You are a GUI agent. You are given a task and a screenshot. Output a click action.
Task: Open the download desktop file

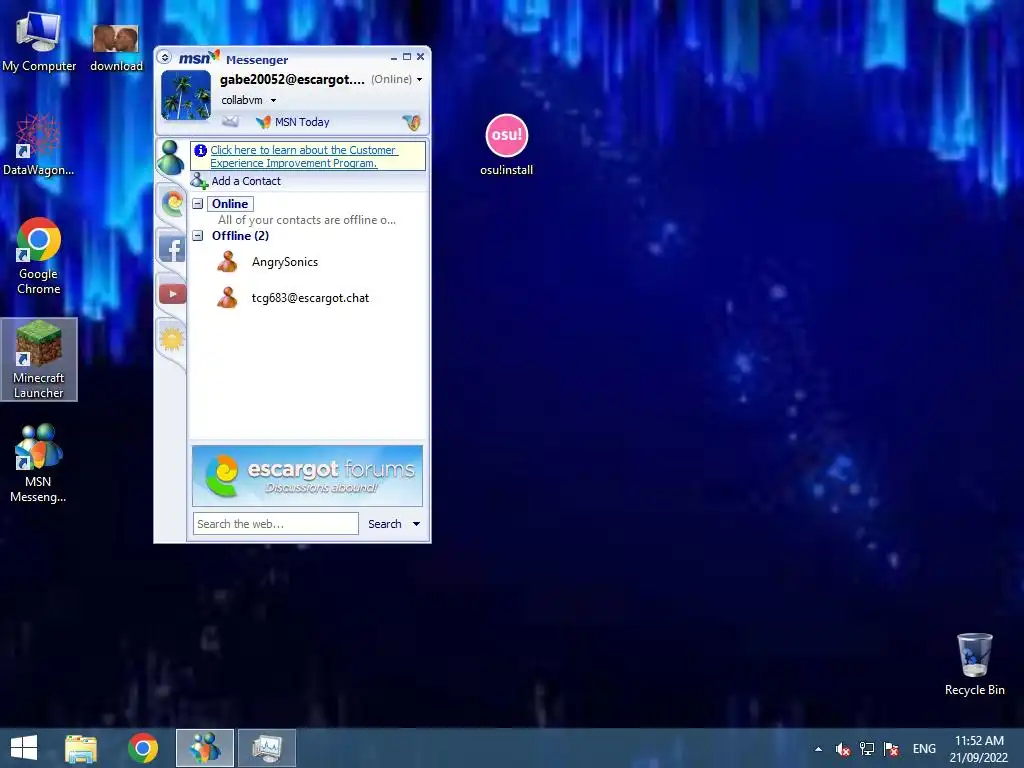(x=116, y=46)
